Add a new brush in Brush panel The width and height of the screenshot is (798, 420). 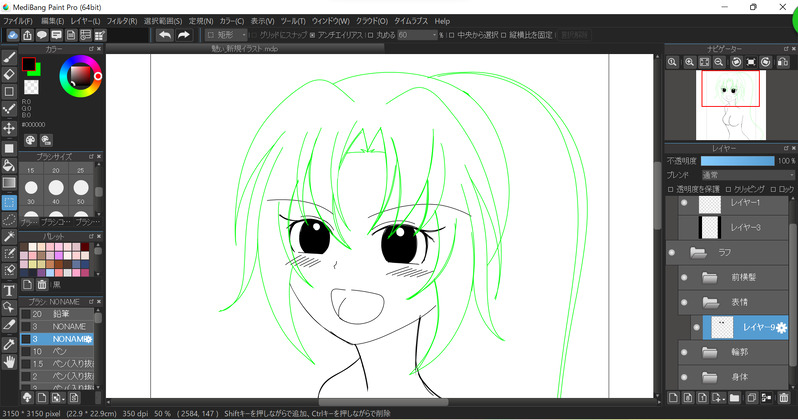coord(42,398)
